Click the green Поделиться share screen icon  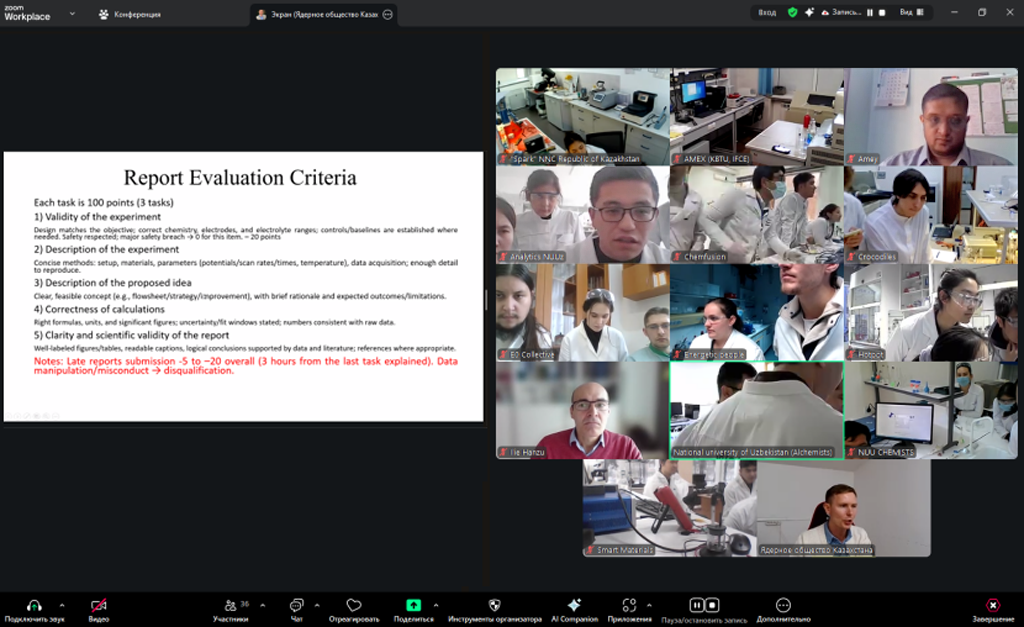(x=413, y=606)
